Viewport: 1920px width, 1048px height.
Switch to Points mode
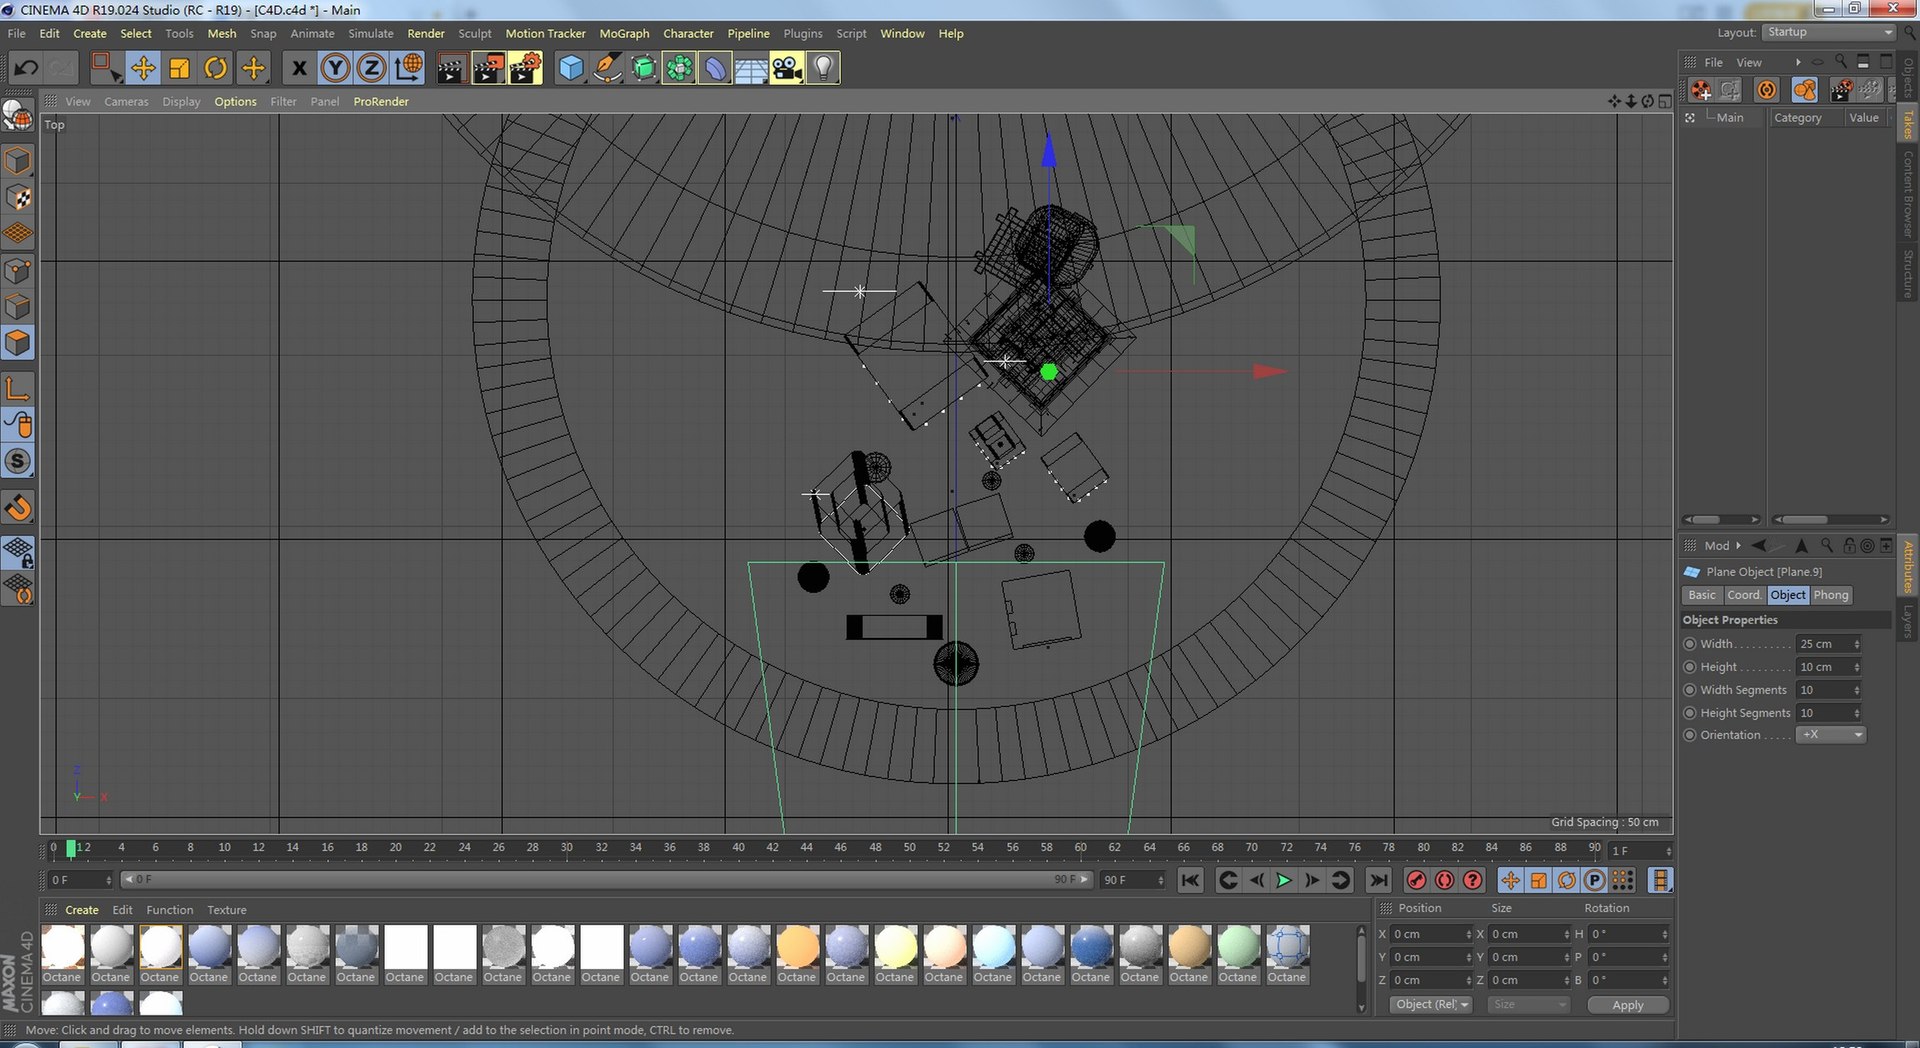pos(18,271)
